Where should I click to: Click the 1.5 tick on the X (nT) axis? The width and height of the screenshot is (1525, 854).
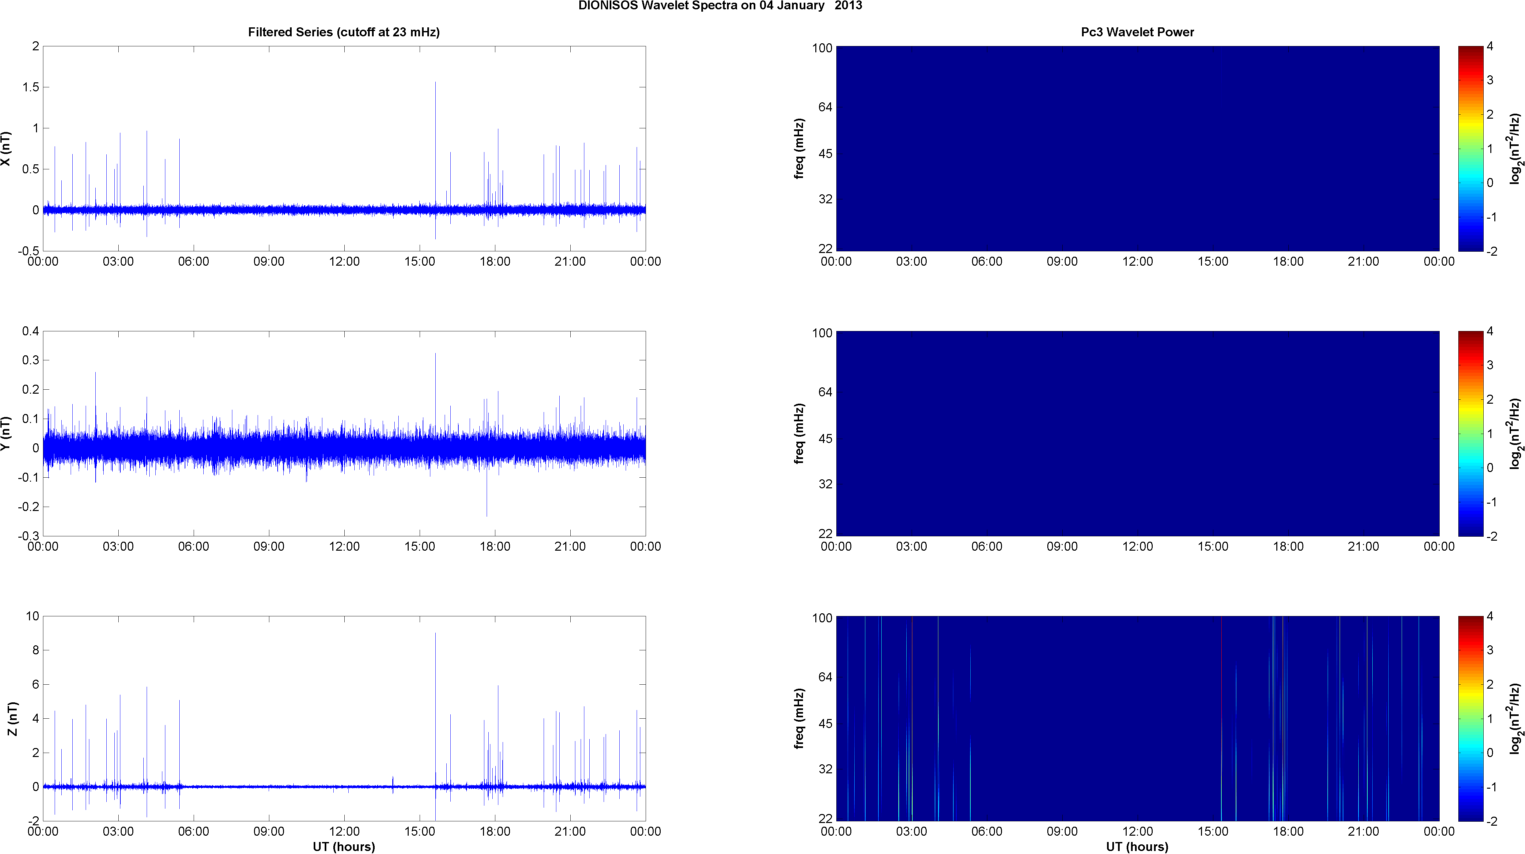[30, 87]
